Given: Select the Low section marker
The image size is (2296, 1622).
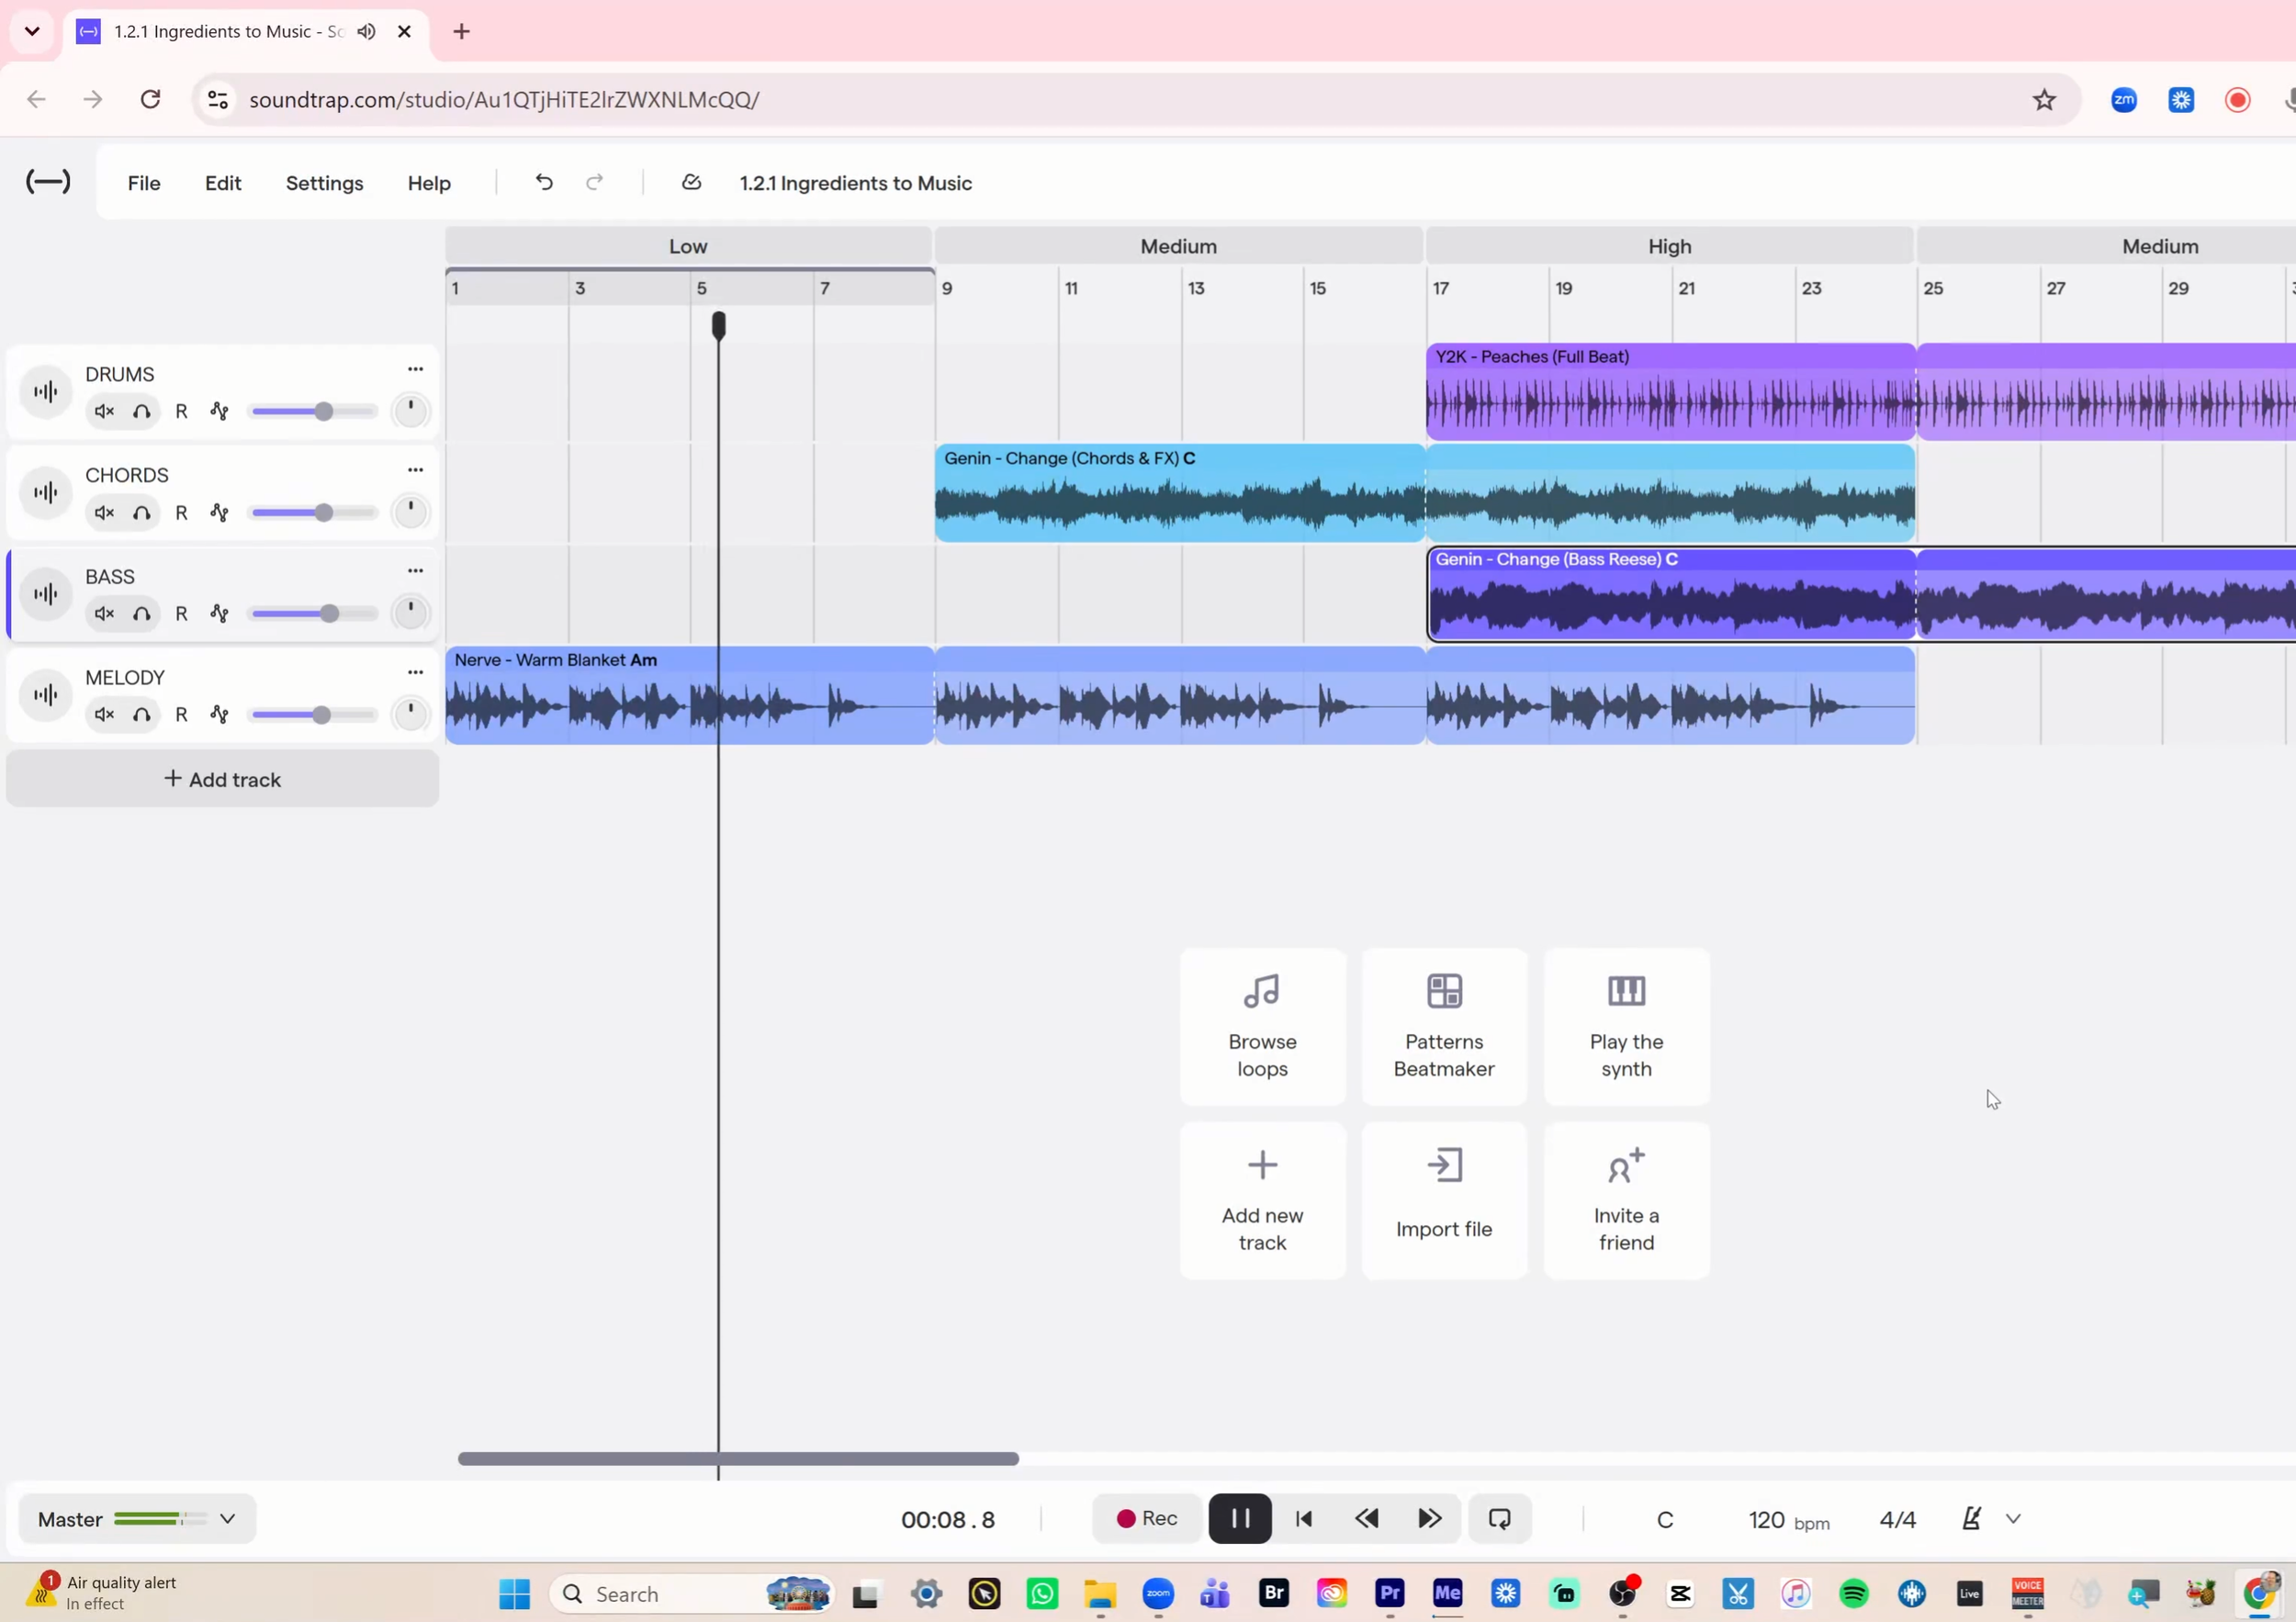Looking at the screenshot, I should pos(688,246).
